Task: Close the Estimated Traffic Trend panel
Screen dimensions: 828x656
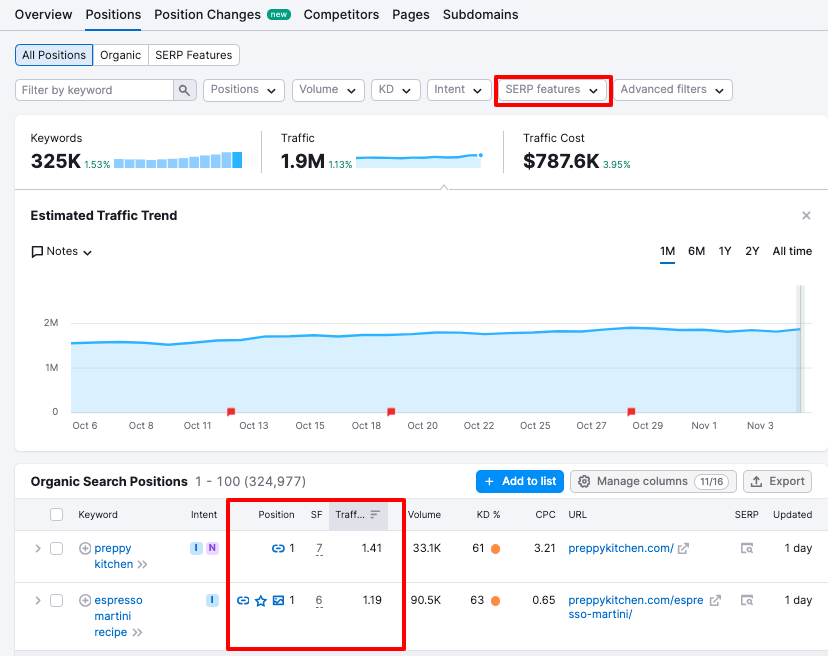Action: (x=806, y=216)
